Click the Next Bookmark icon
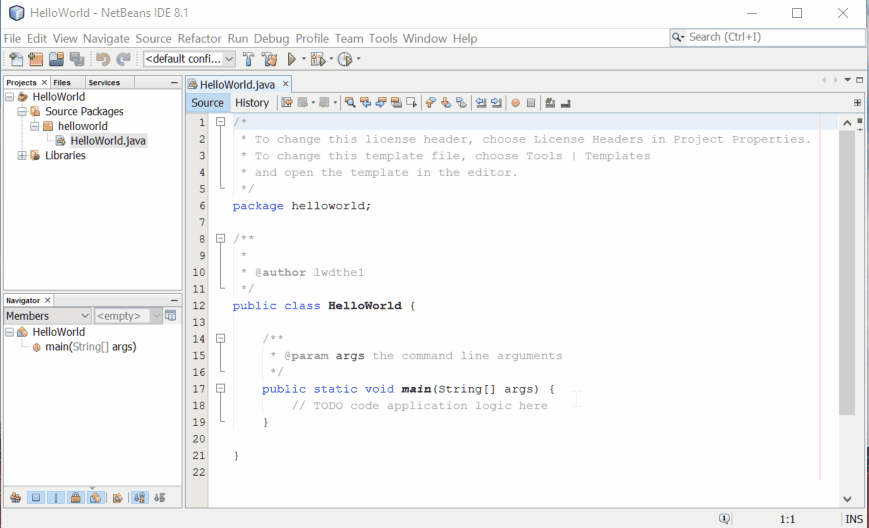Screen dimensions: 869x528 pyautogui.click(x=446, y=102)
